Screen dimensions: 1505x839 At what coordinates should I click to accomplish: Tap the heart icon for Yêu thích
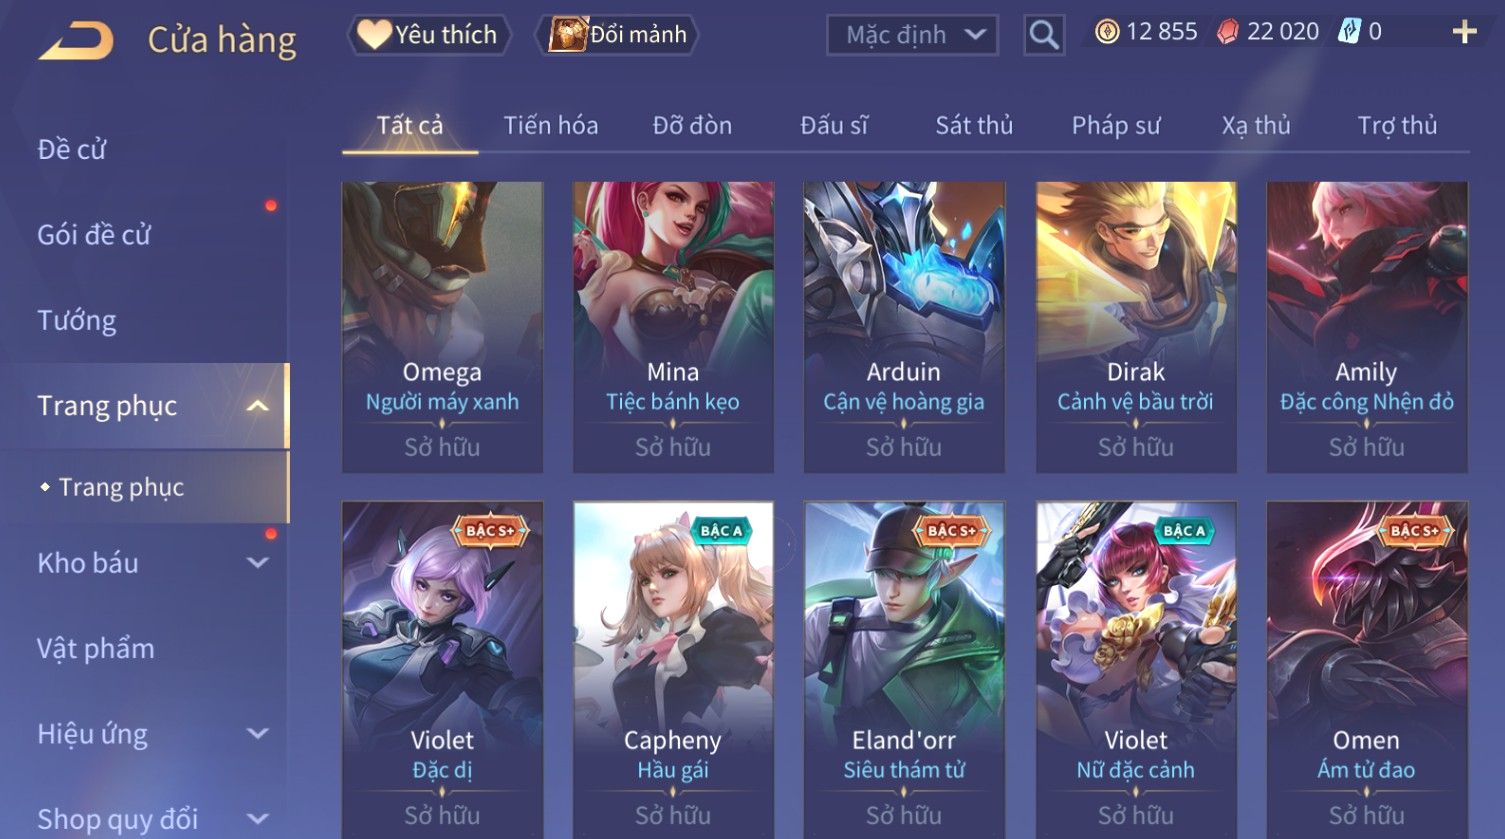pyautogui.click(x=374, y=34)
